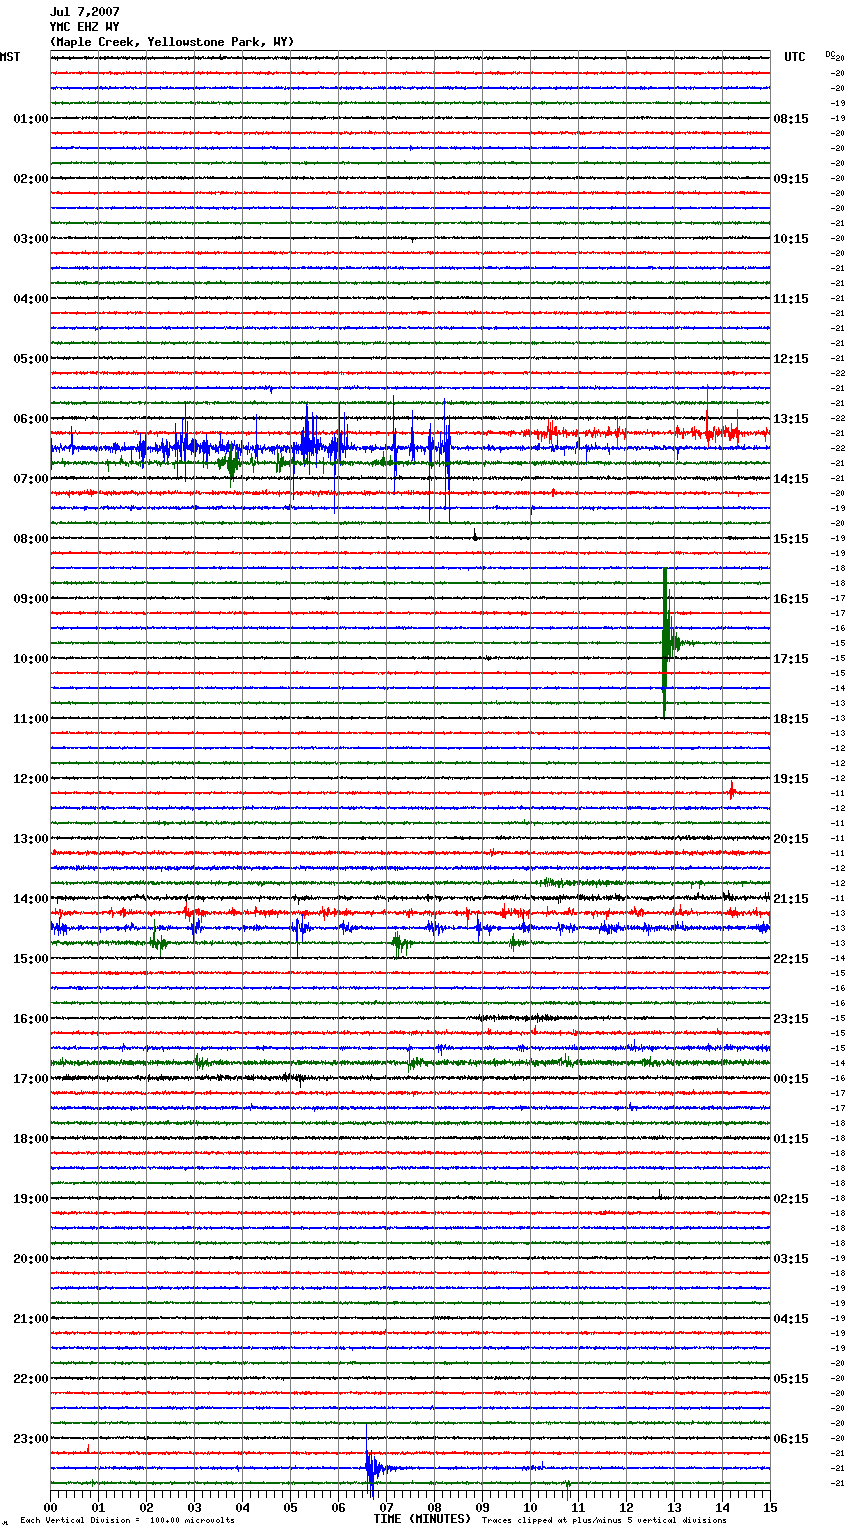Click the "18:00" MST time label

tap(31, 1139)
